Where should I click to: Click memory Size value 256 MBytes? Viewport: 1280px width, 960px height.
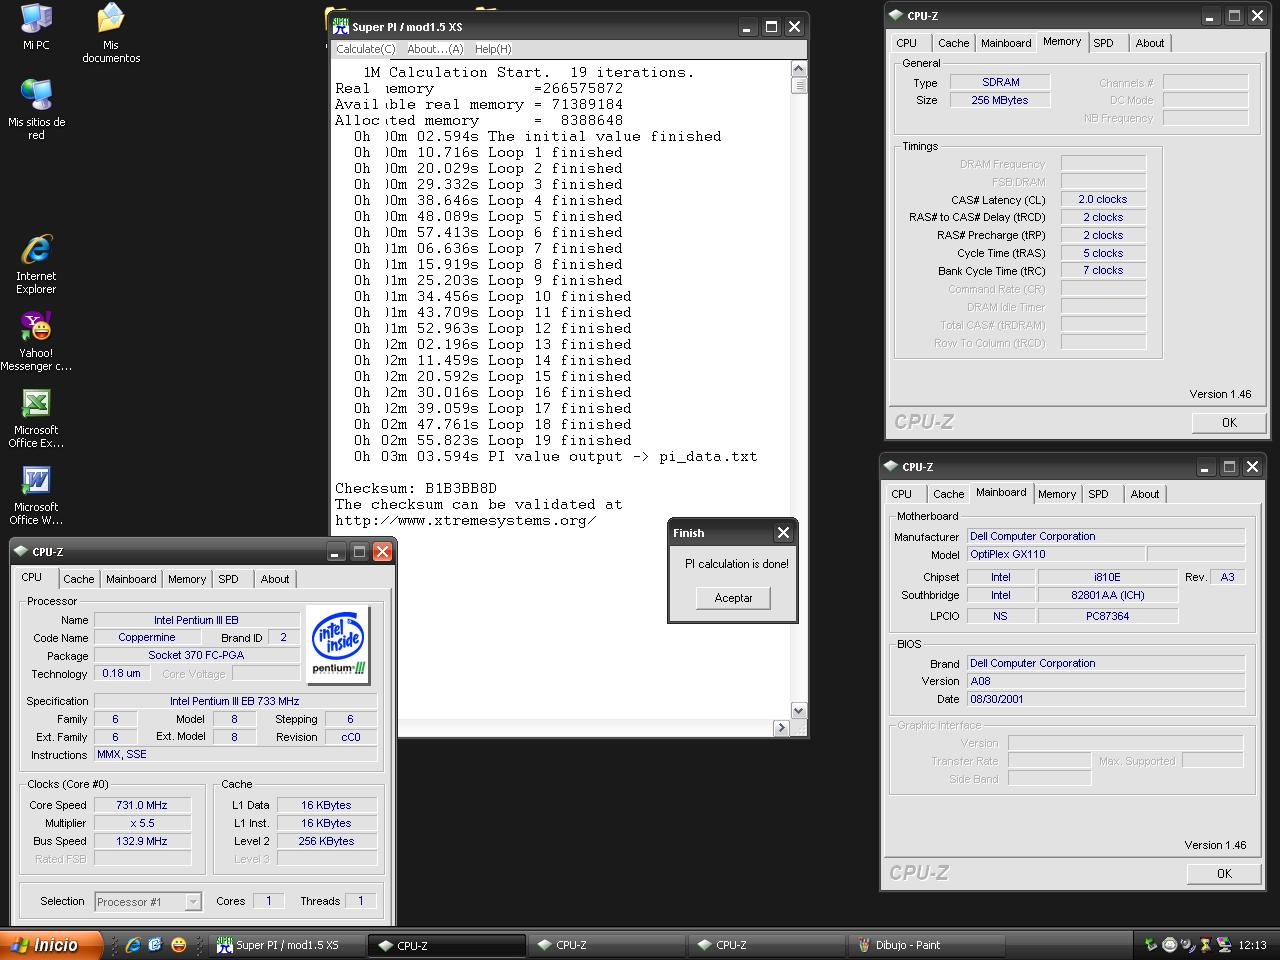coord(1000,100)
